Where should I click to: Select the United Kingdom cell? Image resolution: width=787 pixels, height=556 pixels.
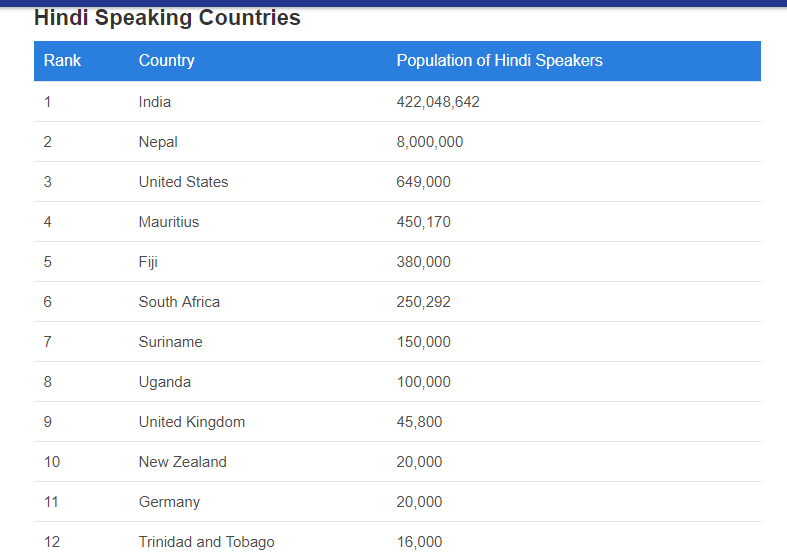click(x=191, y=422)
